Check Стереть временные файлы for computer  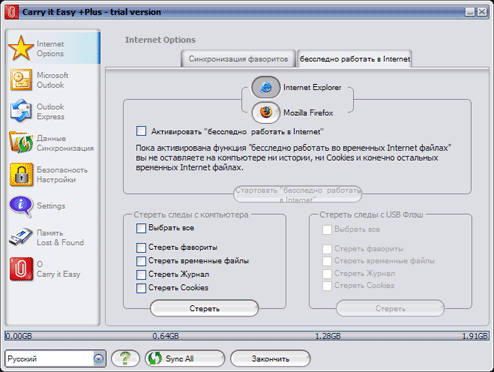pyautogui.click(x=141, y=261)
